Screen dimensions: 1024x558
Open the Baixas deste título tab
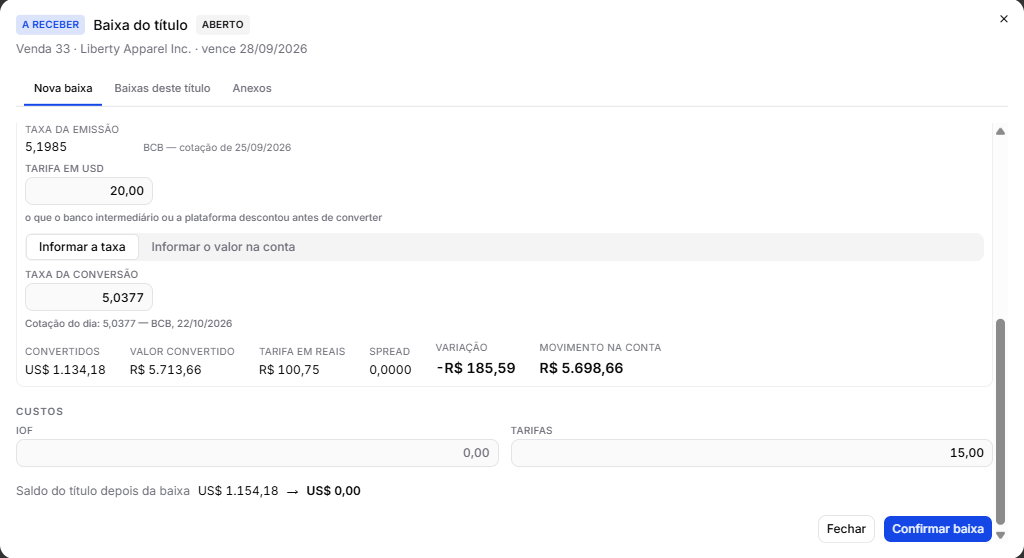tap(162, 88)
